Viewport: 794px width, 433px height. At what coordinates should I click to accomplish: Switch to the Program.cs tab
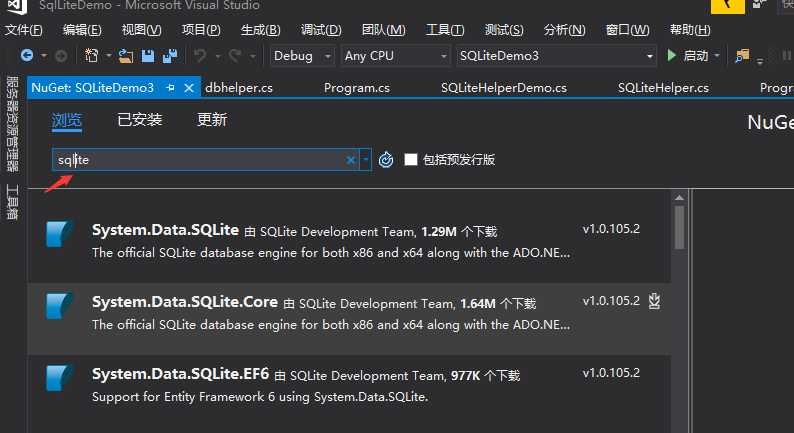[x=357, y=88]
